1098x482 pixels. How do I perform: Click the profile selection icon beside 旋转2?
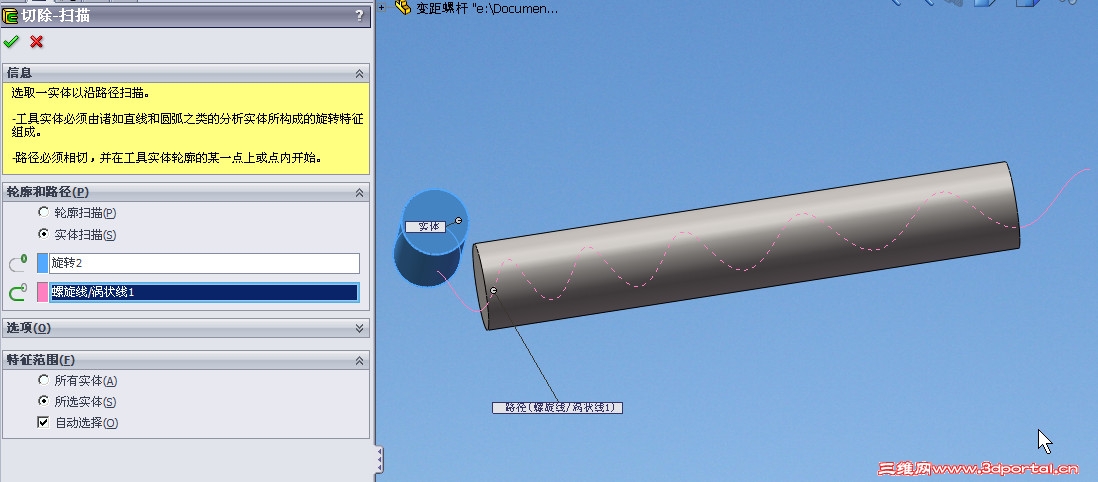(18, 263)
